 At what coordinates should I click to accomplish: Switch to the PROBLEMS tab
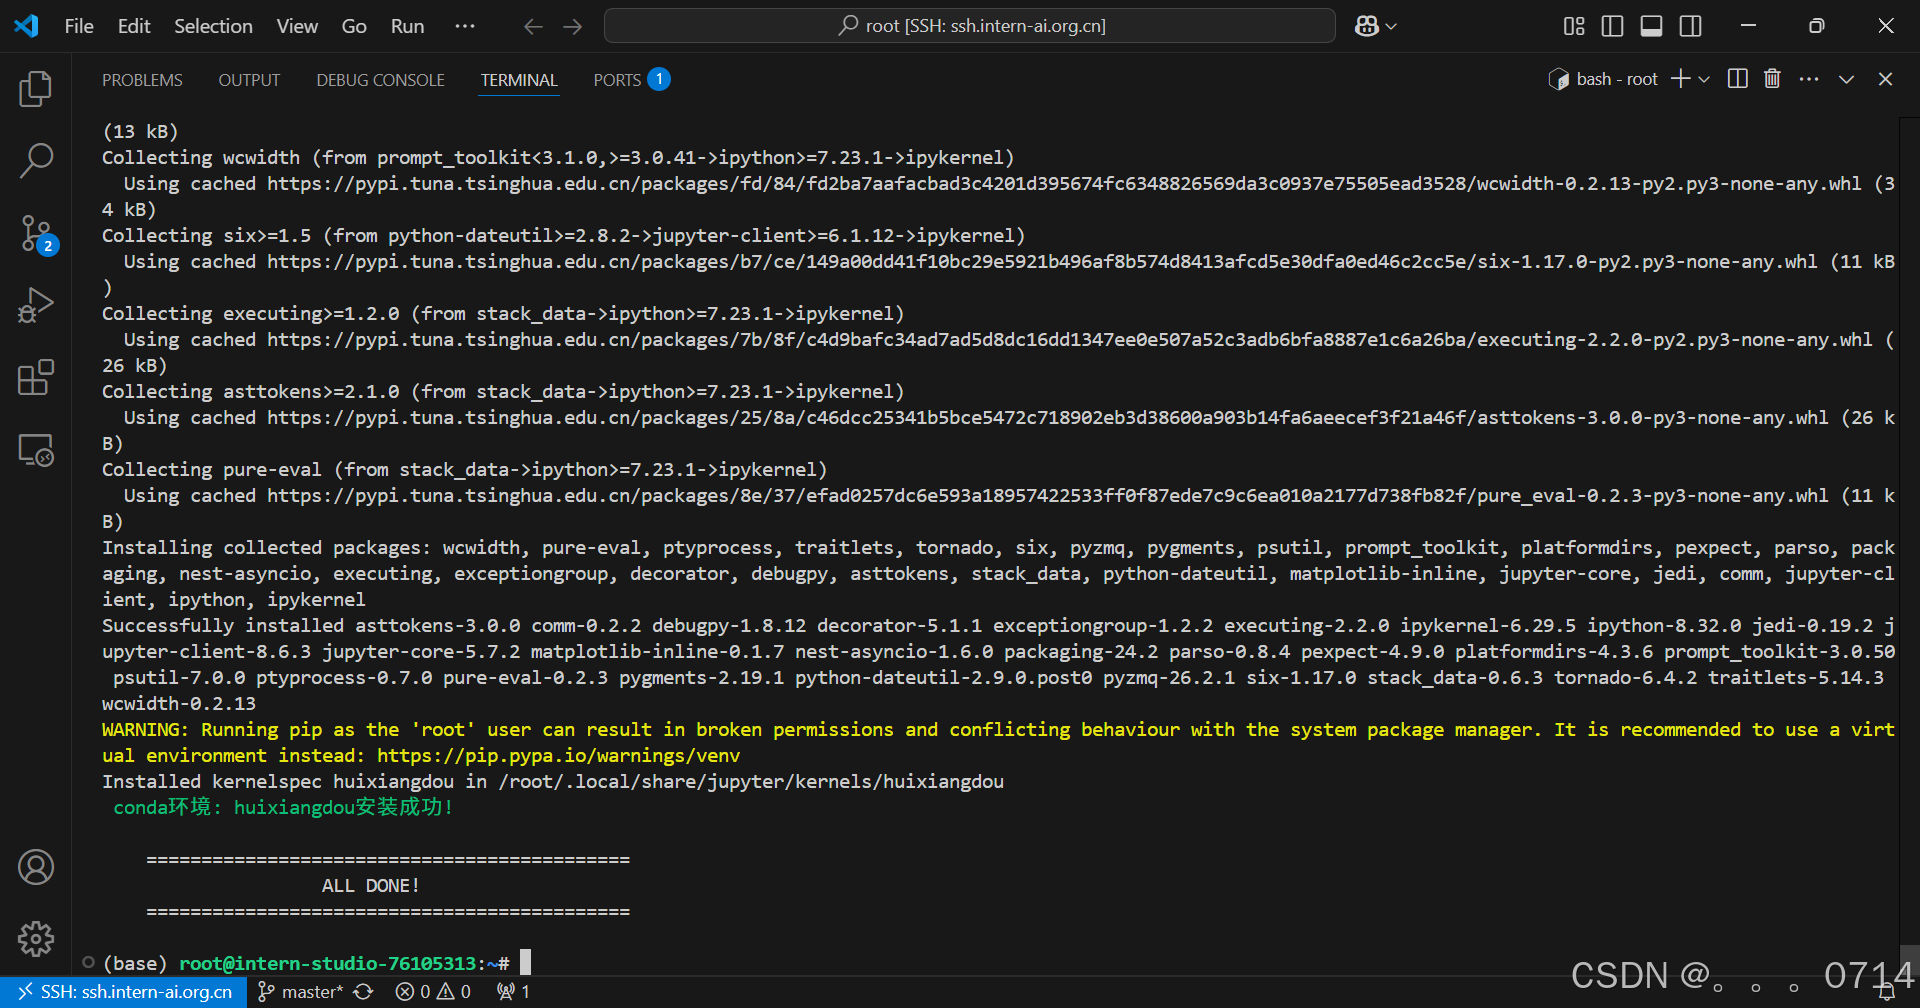142,80
